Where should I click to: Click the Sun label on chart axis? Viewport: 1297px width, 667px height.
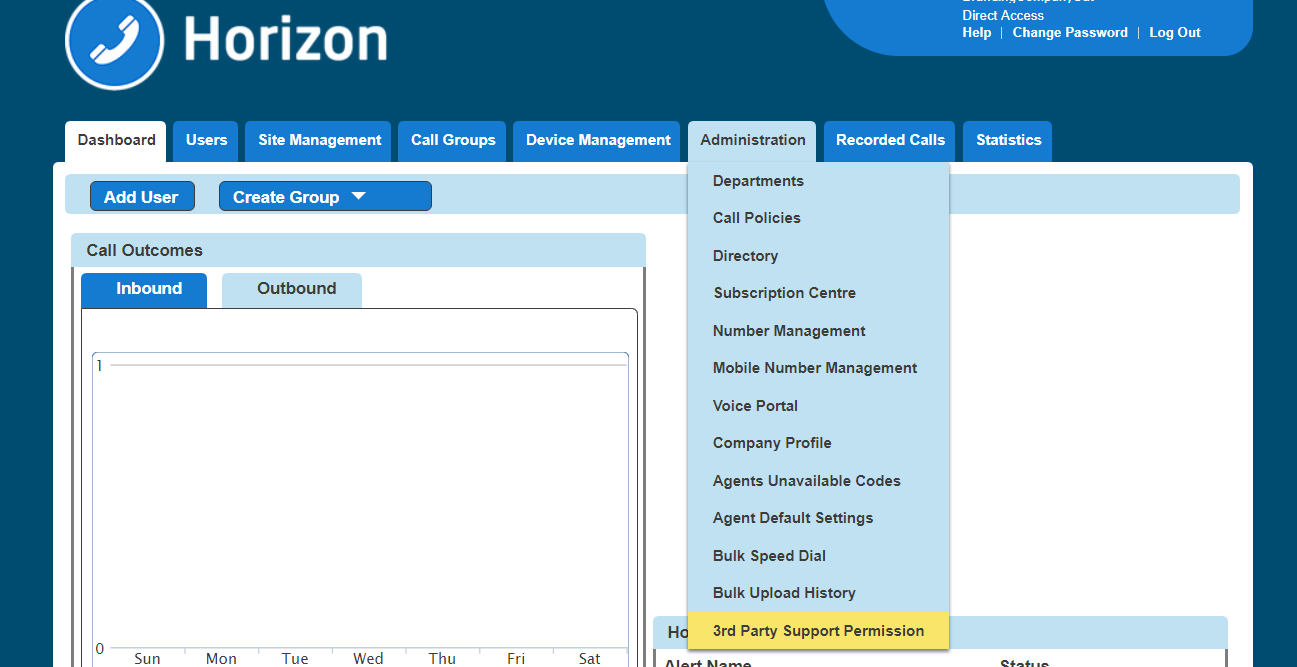point(147,658)
